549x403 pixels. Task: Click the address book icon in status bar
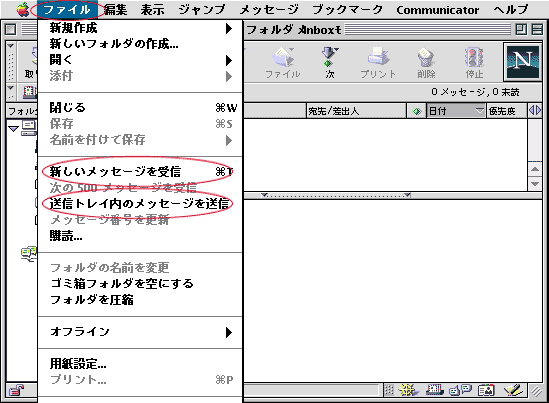(486, 390)
